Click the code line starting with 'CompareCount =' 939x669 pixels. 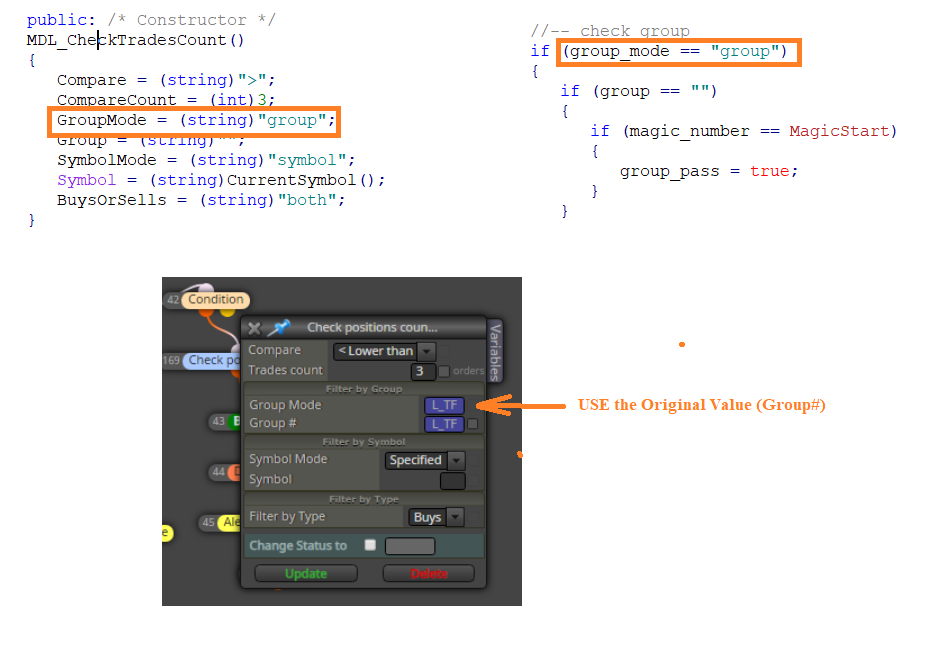(166, 99)
